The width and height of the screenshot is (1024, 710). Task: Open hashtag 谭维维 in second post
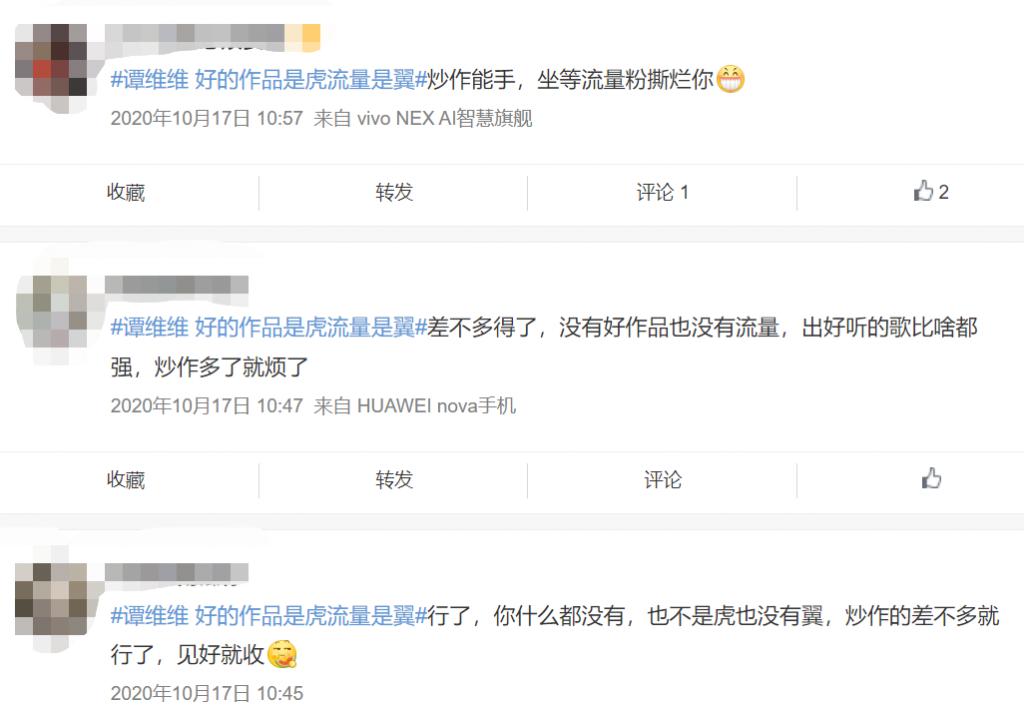268,327
